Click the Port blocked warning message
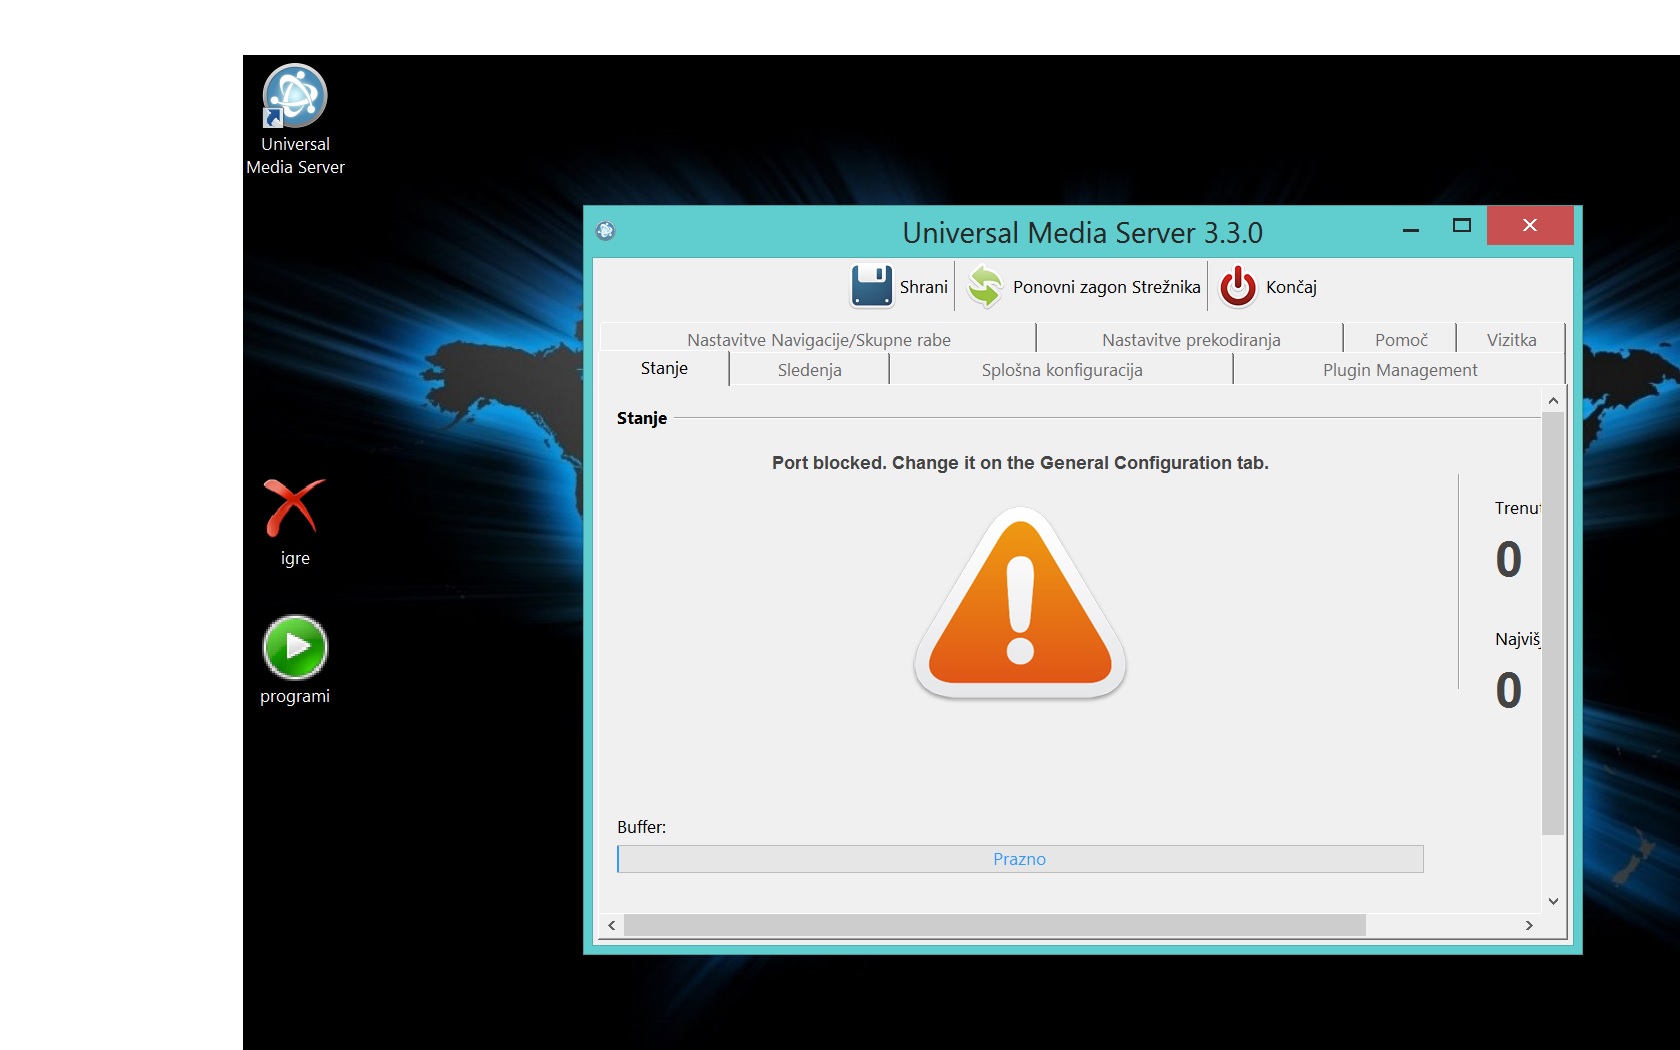The image size is (1680, 1050). 1020,463
